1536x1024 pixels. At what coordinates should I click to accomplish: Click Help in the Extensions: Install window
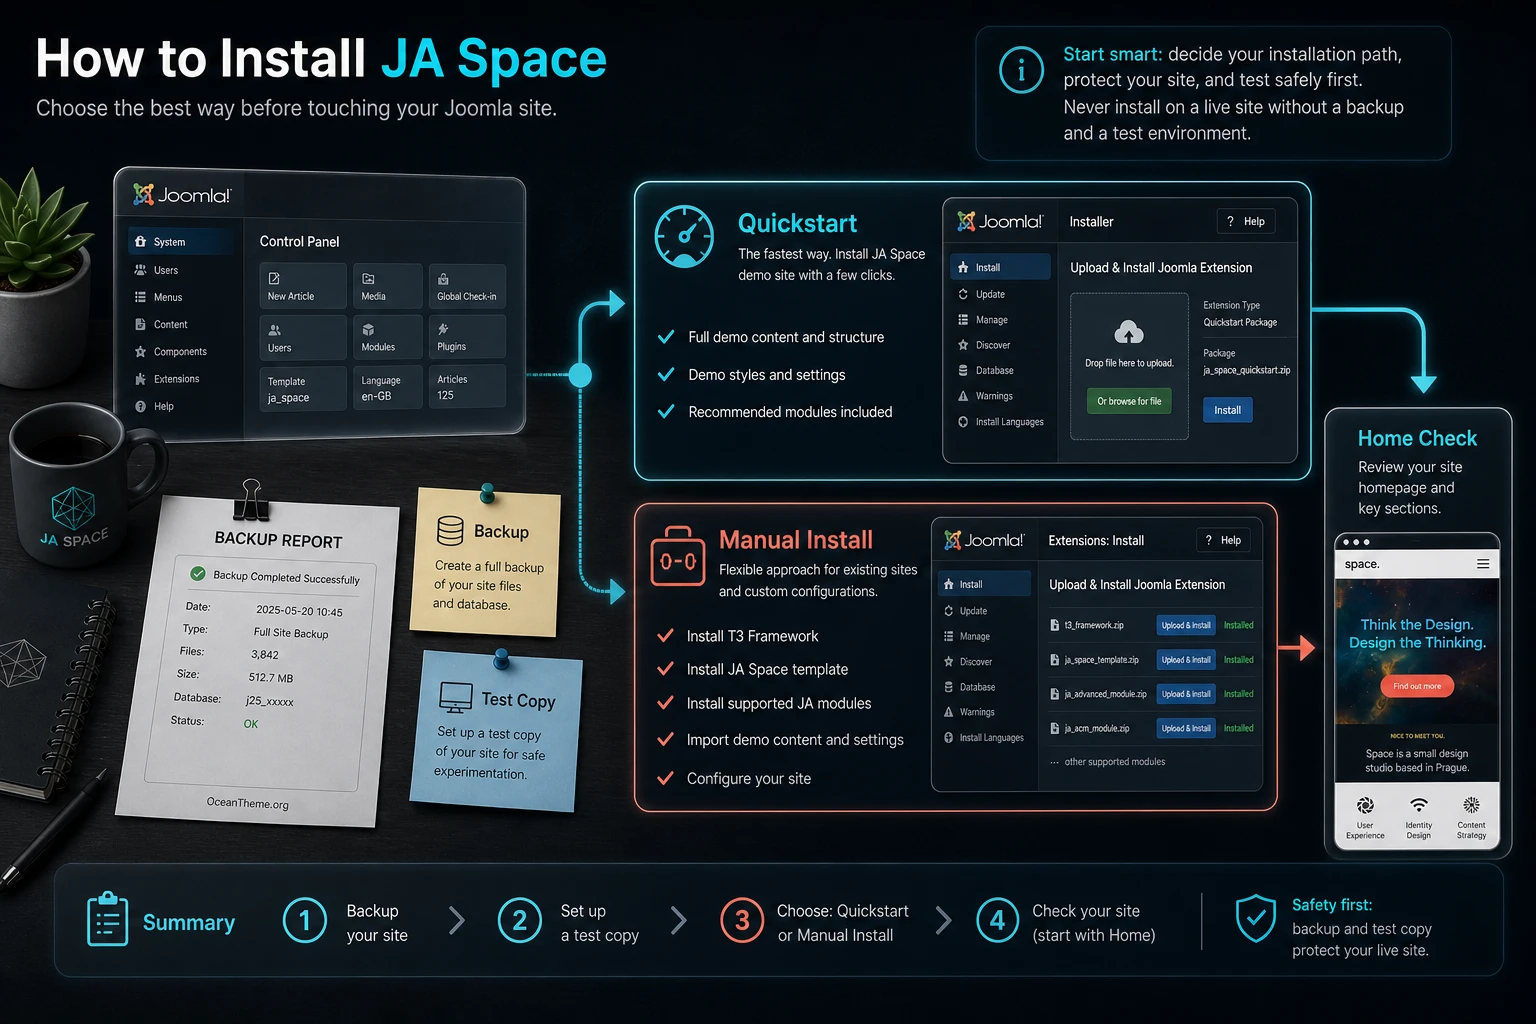pyautogui.click(x=1223, y=540)
